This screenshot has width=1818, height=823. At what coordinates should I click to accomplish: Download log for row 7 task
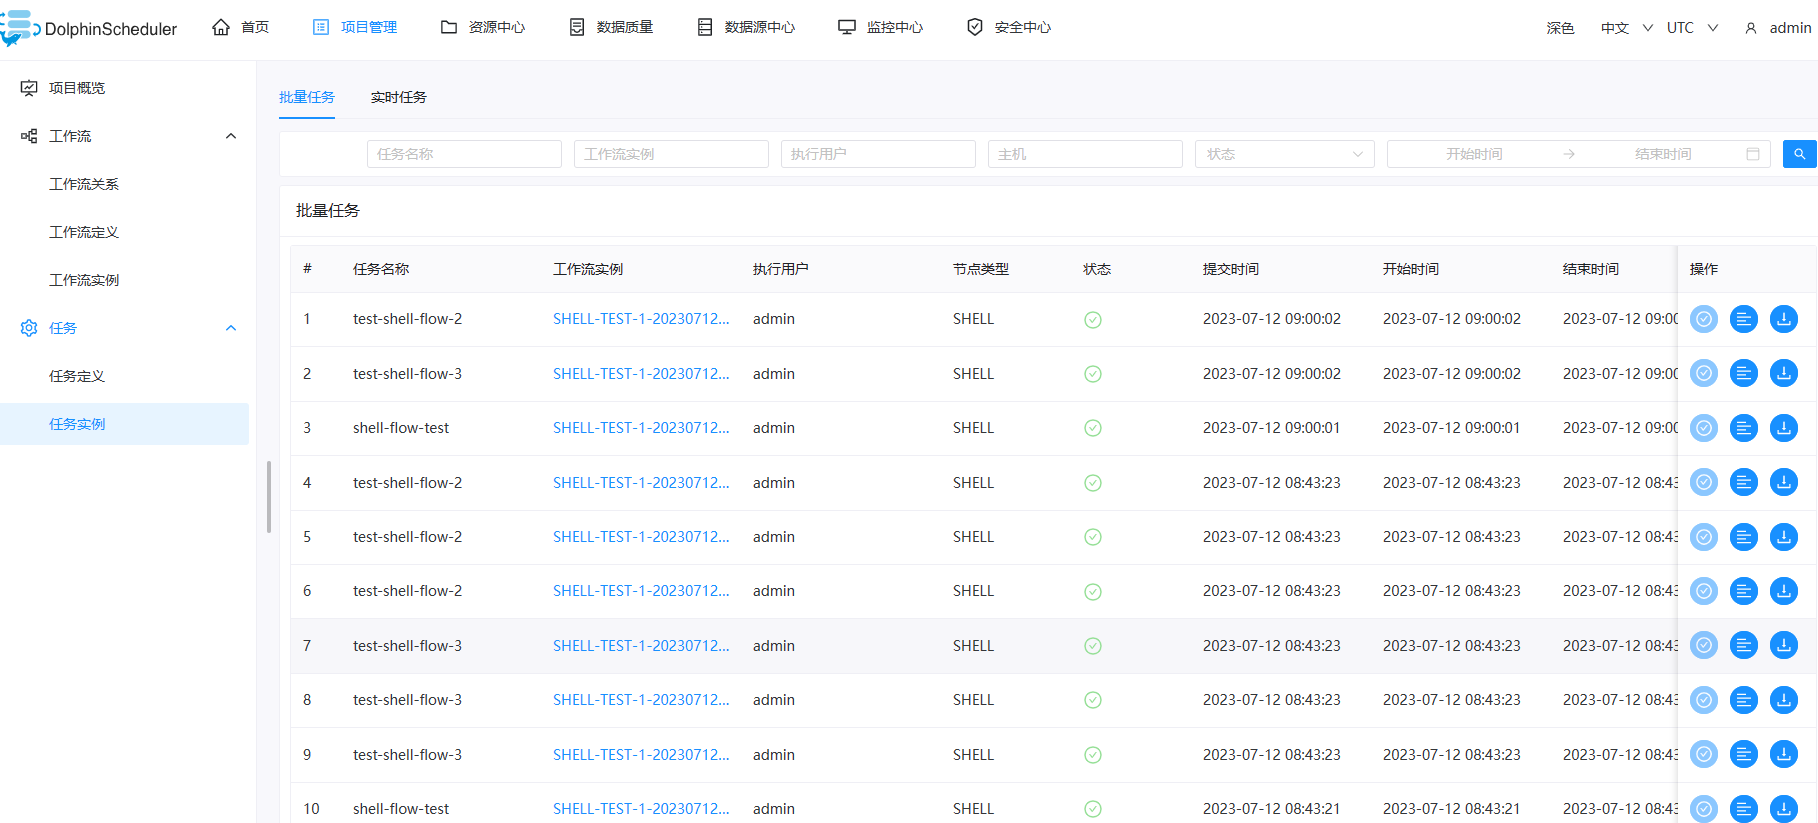point(1784,645)
